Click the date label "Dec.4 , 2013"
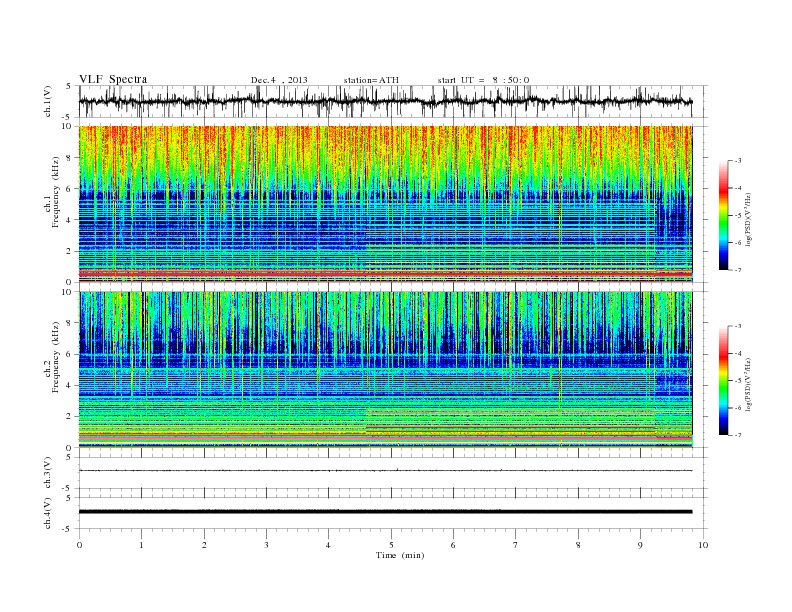The width and height of the screenshot is (792, 612). coord(279,80)
